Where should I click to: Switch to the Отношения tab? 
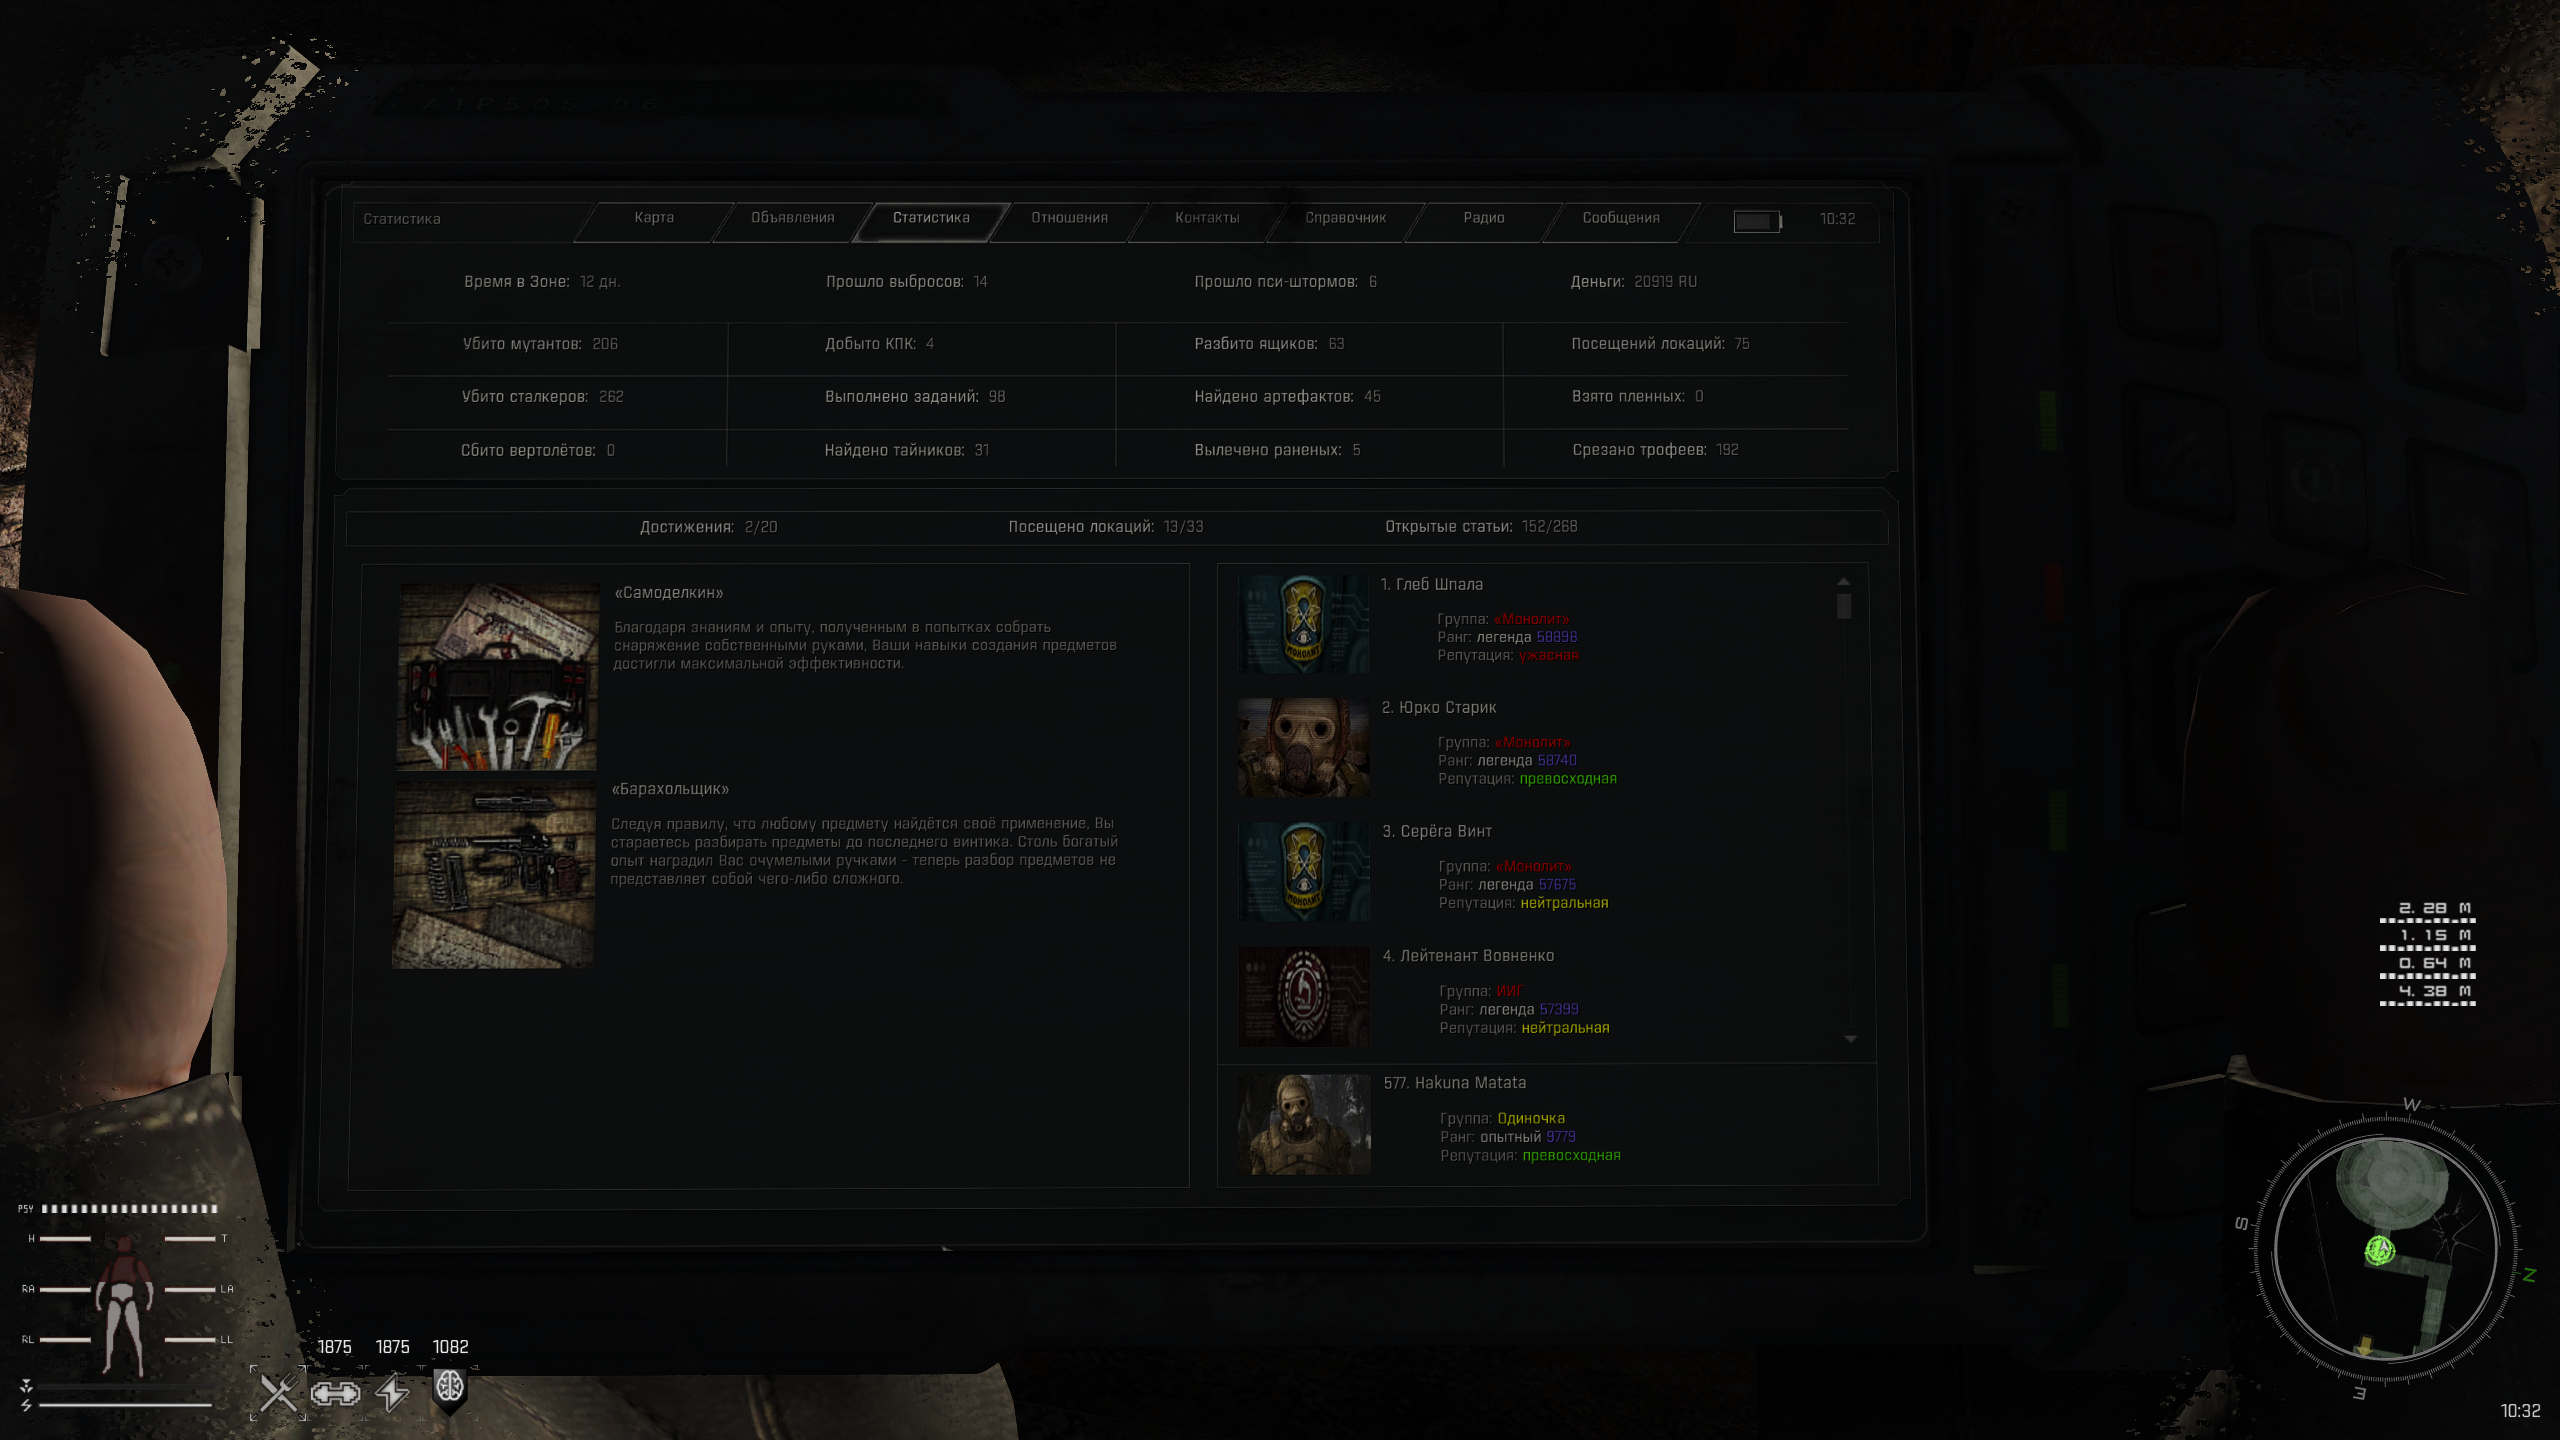click(x=1069, y=218)
